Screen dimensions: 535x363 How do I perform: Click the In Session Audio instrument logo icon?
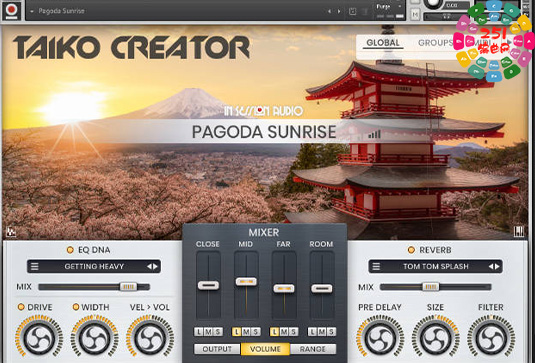(x=11, y=10)
